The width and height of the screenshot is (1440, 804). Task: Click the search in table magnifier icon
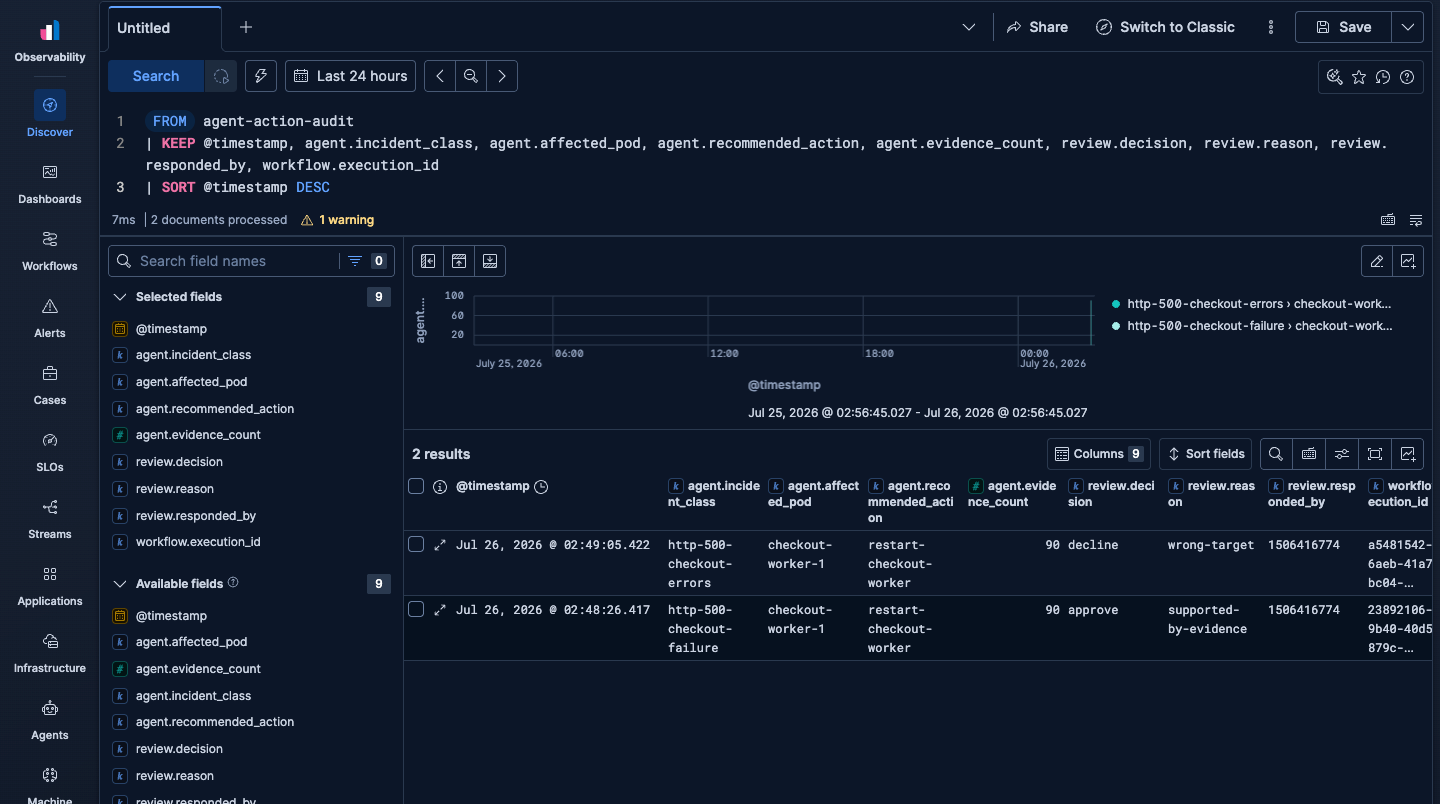click(1276, 454)
